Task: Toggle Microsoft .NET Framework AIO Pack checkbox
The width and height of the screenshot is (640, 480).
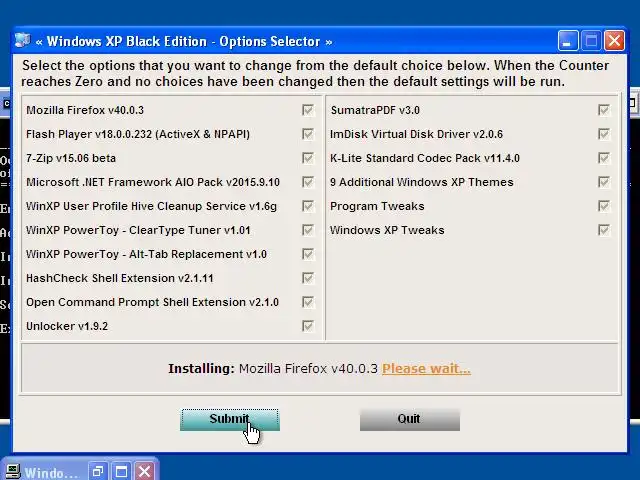Action: tap(308, 182)
